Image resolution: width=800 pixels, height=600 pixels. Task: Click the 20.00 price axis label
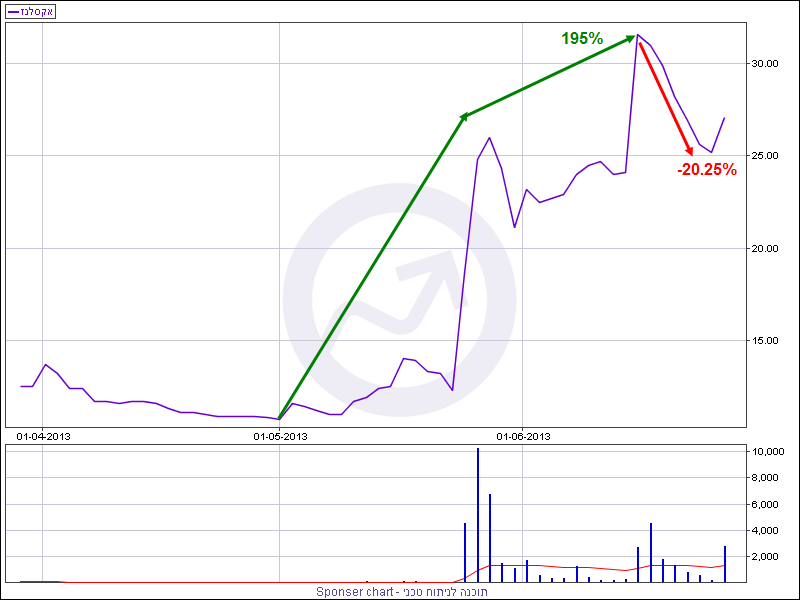click(765, 248)
